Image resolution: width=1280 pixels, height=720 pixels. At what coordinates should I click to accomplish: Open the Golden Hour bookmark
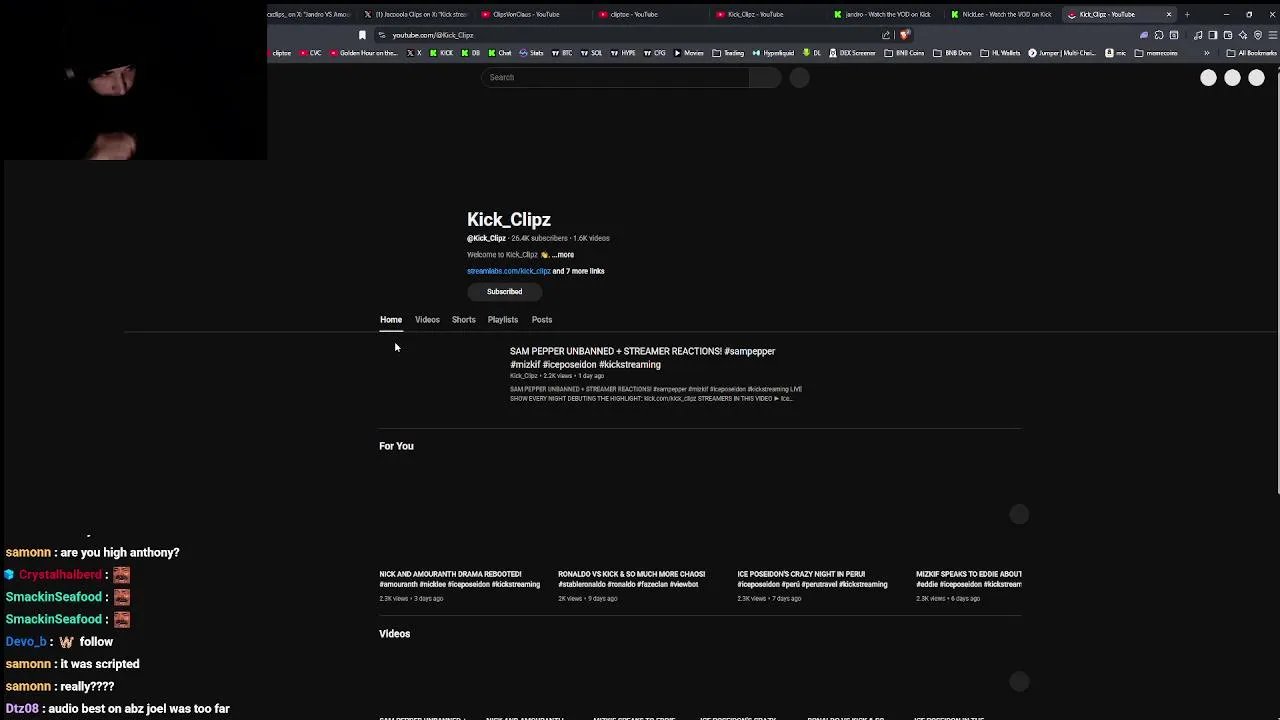point(363,53)
